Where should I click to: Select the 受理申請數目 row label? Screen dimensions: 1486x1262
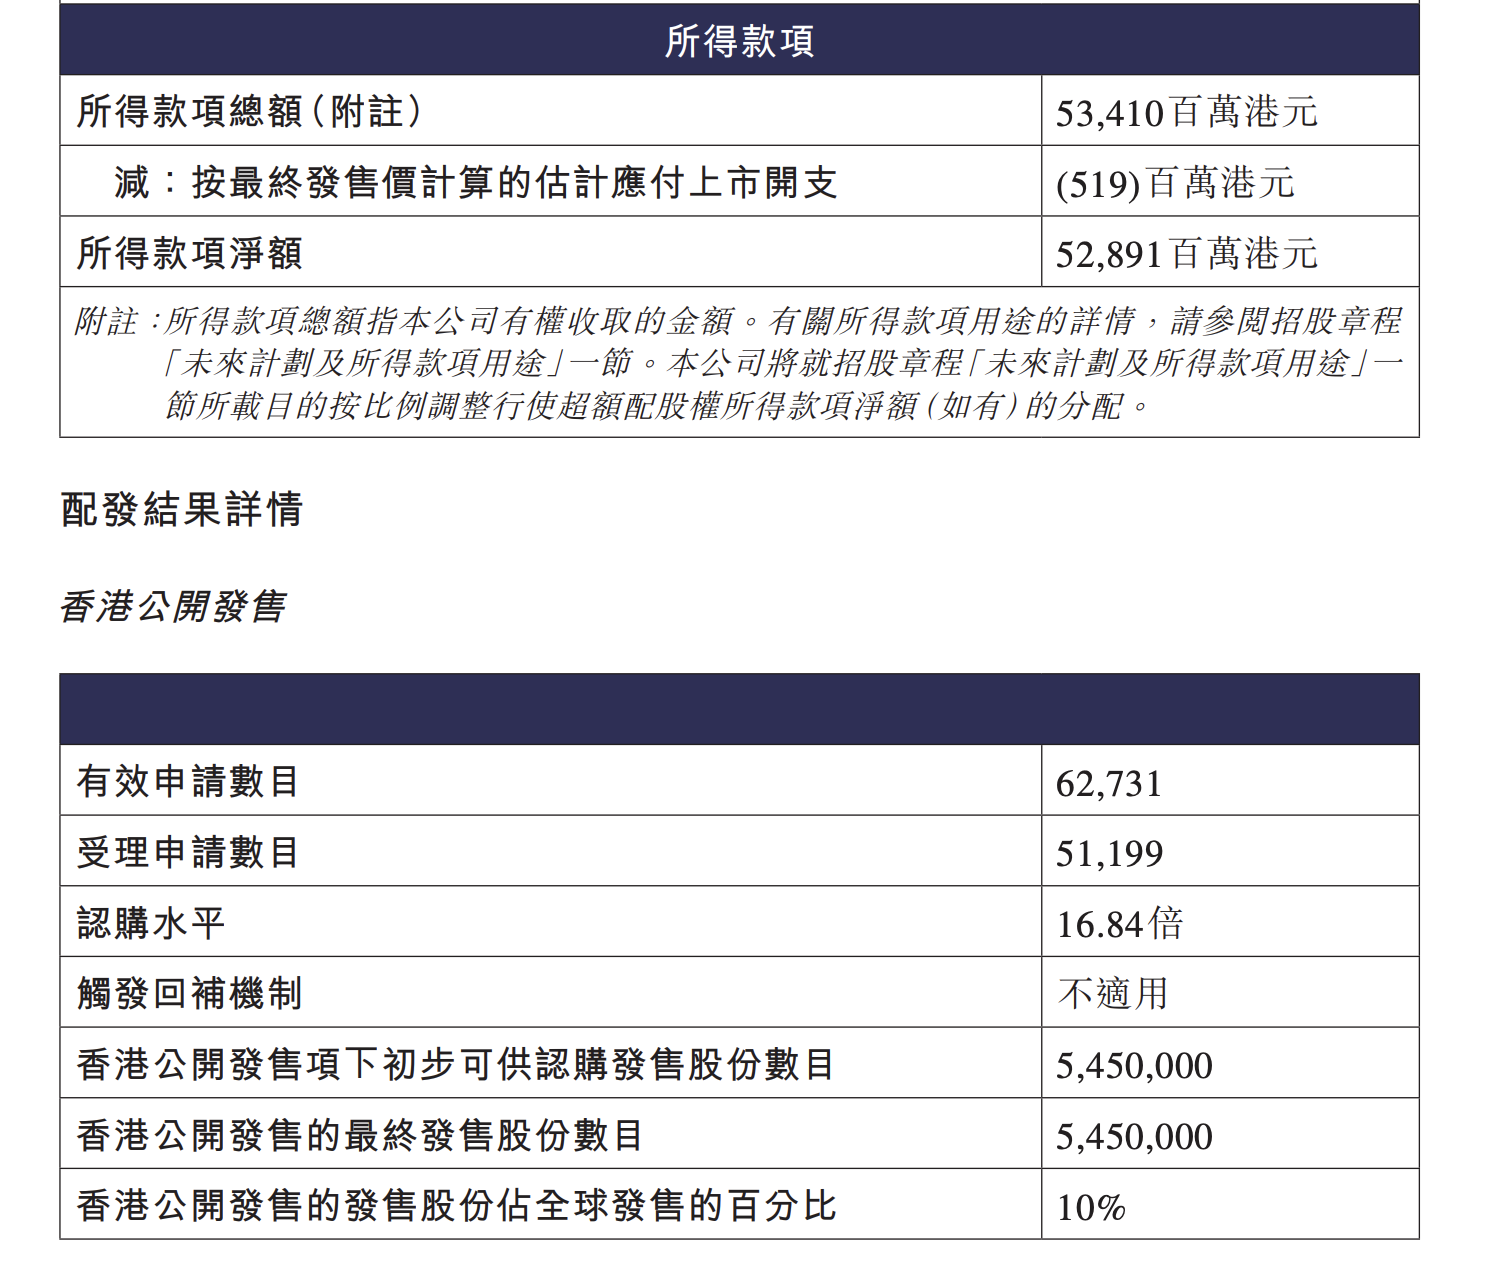[188, 852]
